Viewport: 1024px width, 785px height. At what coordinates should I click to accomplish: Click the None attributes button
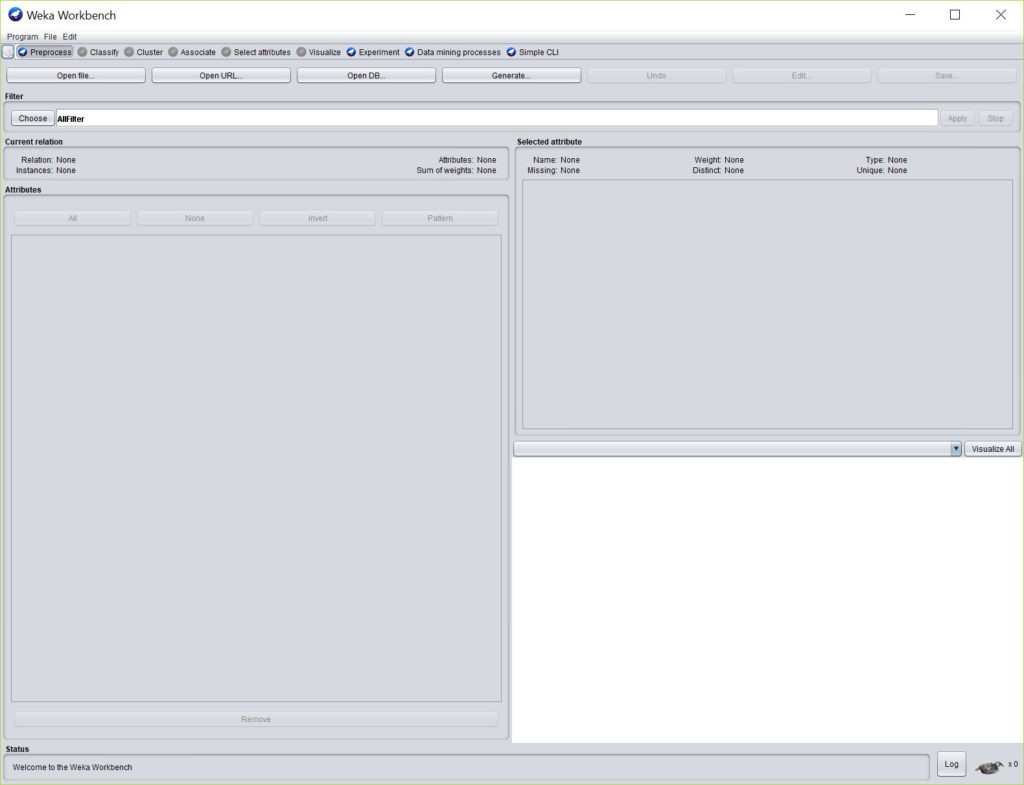point(195,218)
